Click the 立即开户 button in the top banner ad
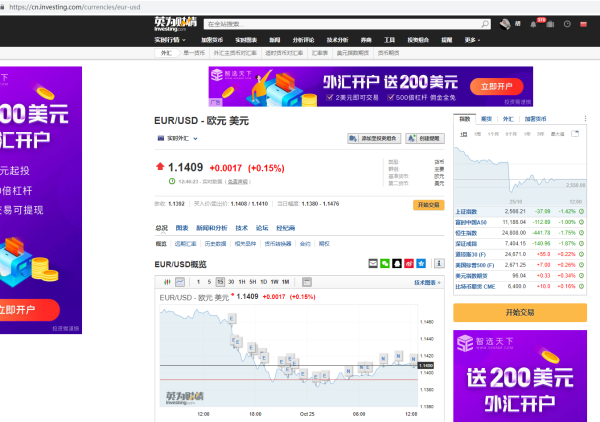Screen dimensions: 600x422 [496, 86]
